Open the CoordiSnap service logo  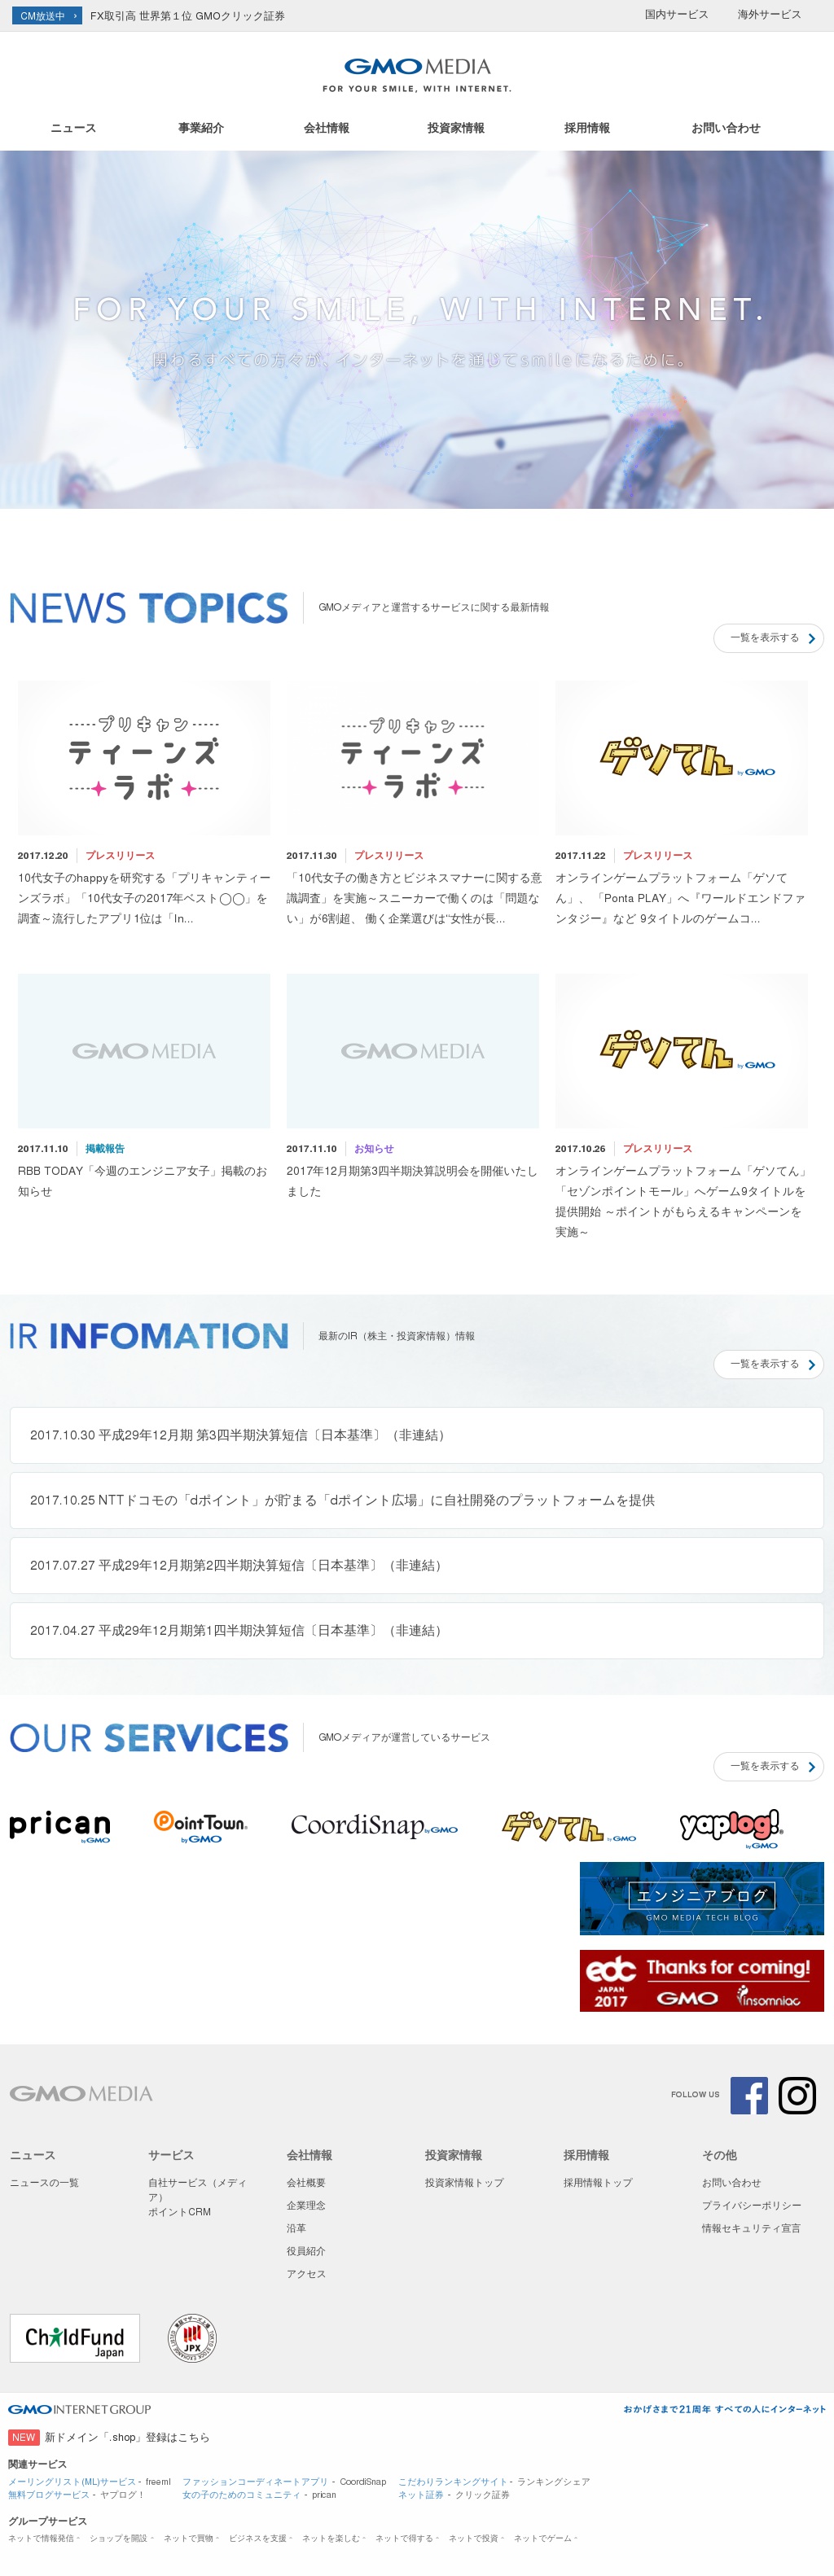[x=374, y=1826]
